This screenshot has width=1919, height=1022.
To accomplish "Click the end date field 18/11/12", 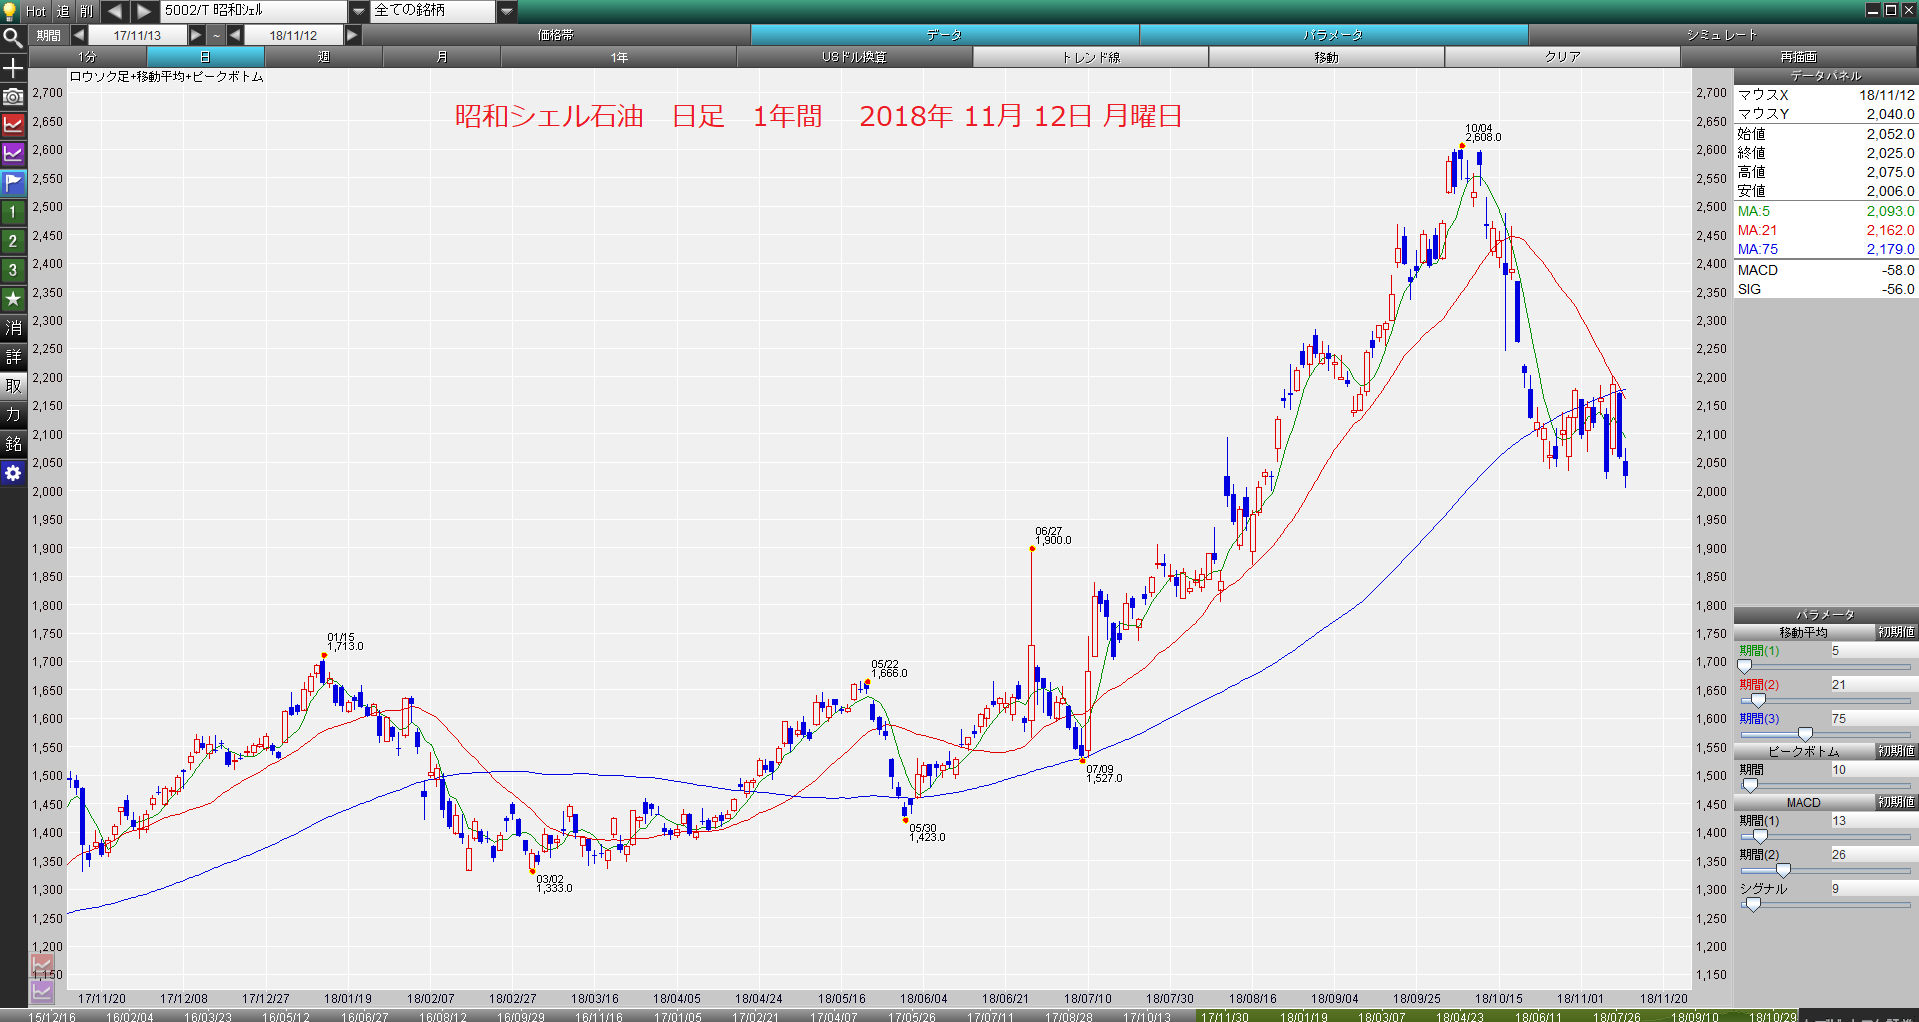I will (293, 35).
